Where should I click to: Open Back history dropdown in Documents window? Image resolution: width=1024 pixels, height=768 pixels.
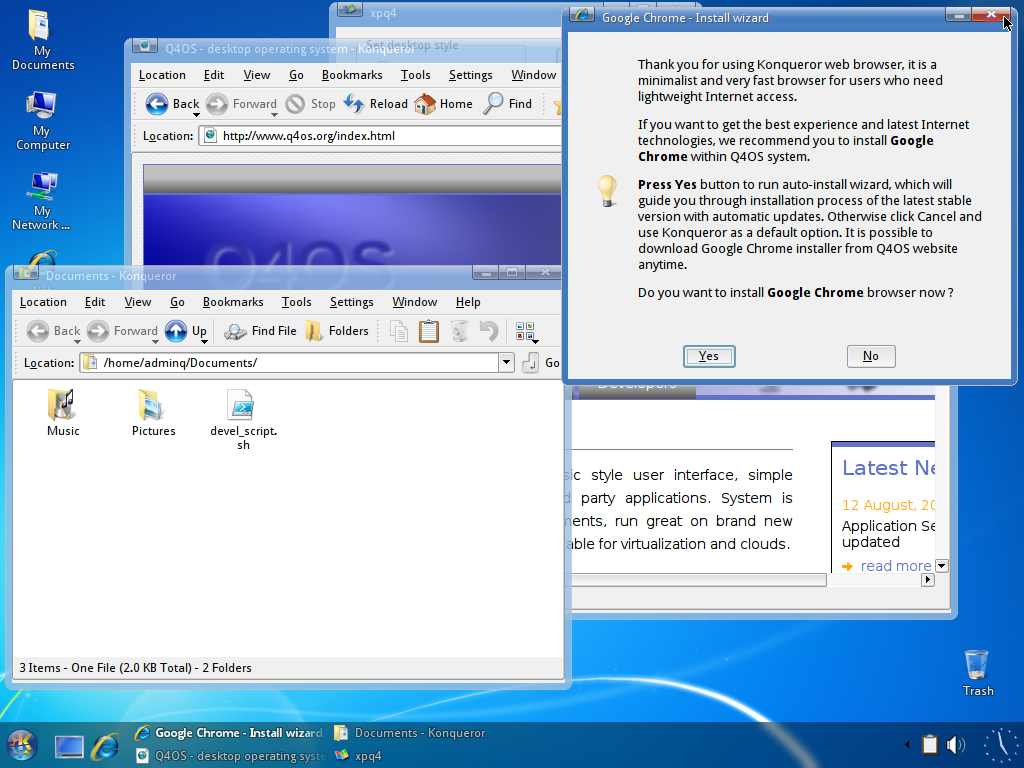pyautogui.click(x=77, y=342)
